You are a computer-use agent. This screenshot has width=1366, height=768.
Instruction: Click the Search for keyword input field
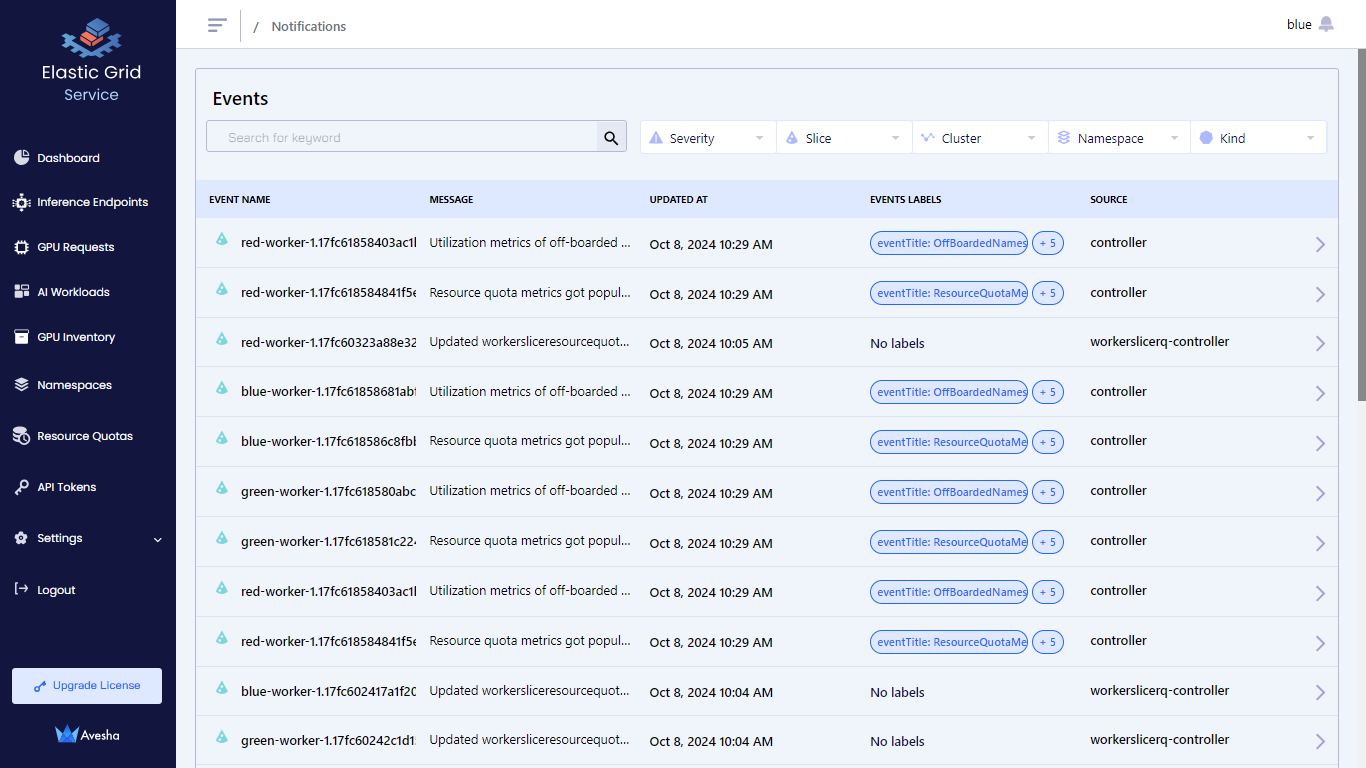400,136
